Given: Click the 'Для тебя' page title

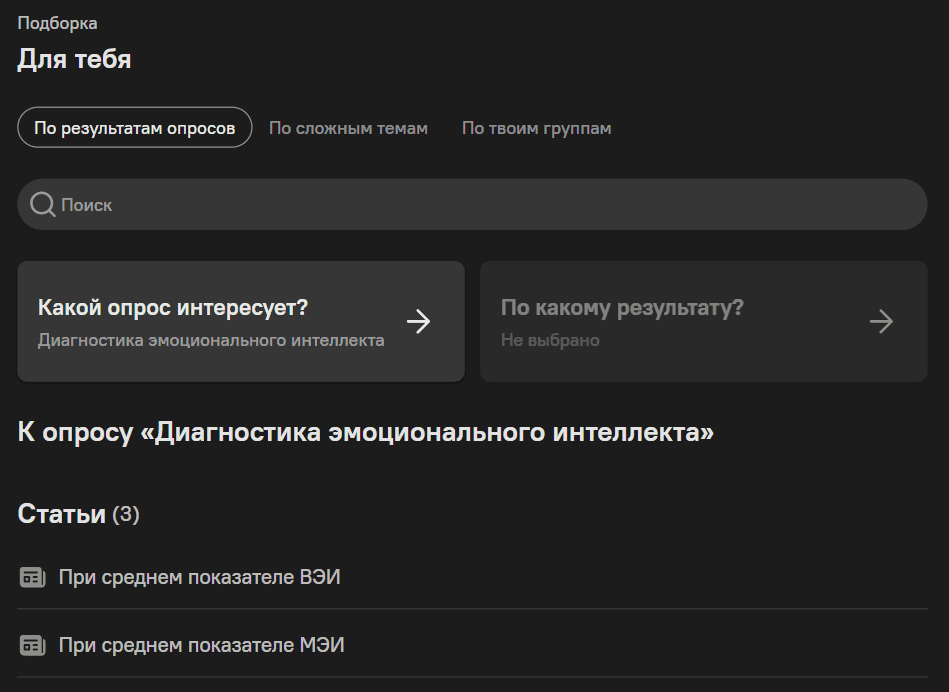Looking at the screenshot, I should click(74, 59).
